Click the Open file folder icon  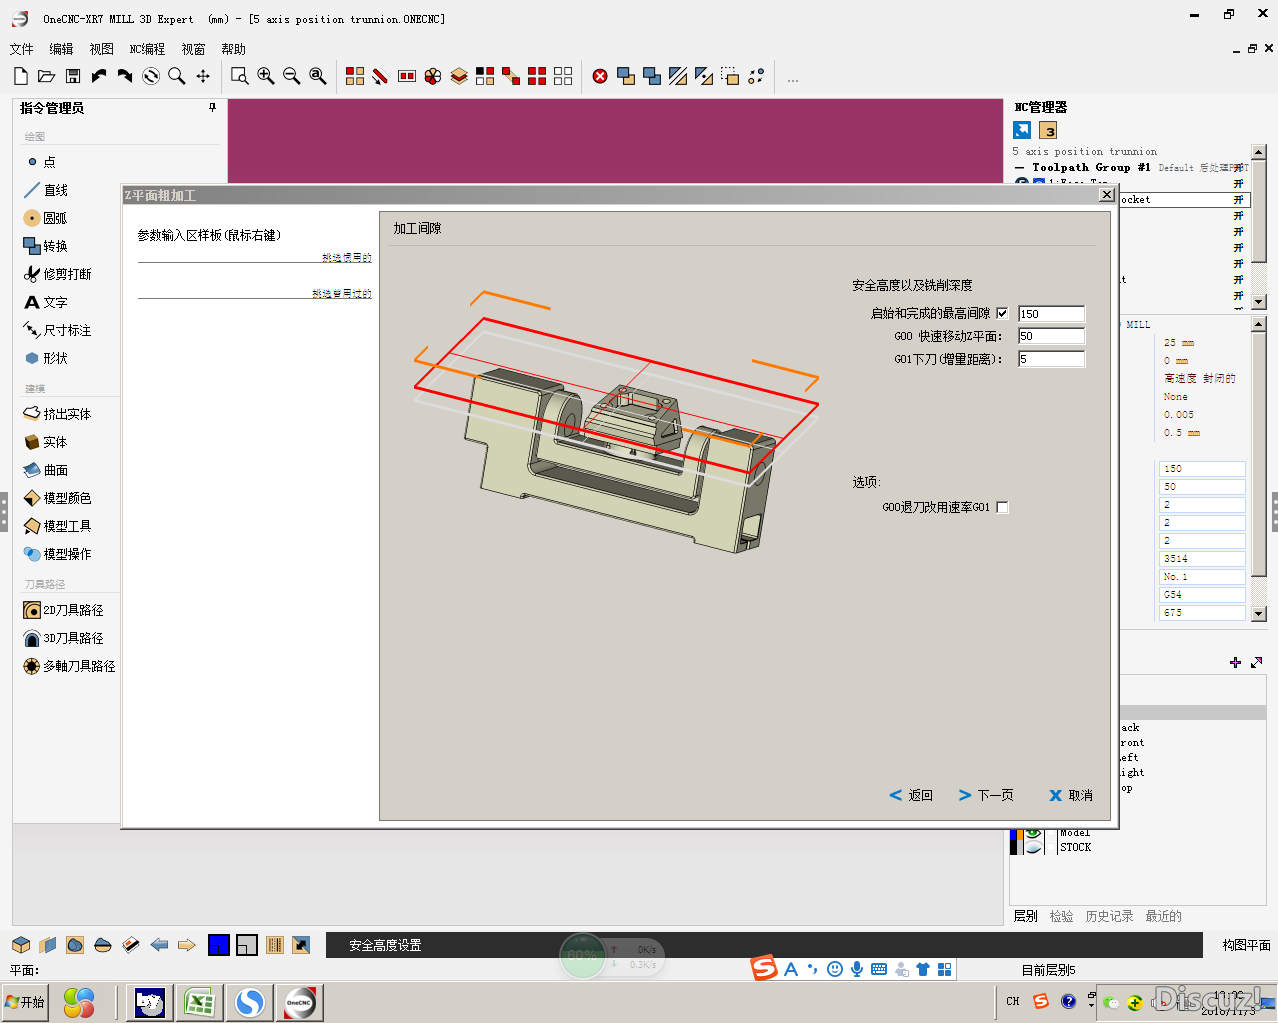pos(46,76)
